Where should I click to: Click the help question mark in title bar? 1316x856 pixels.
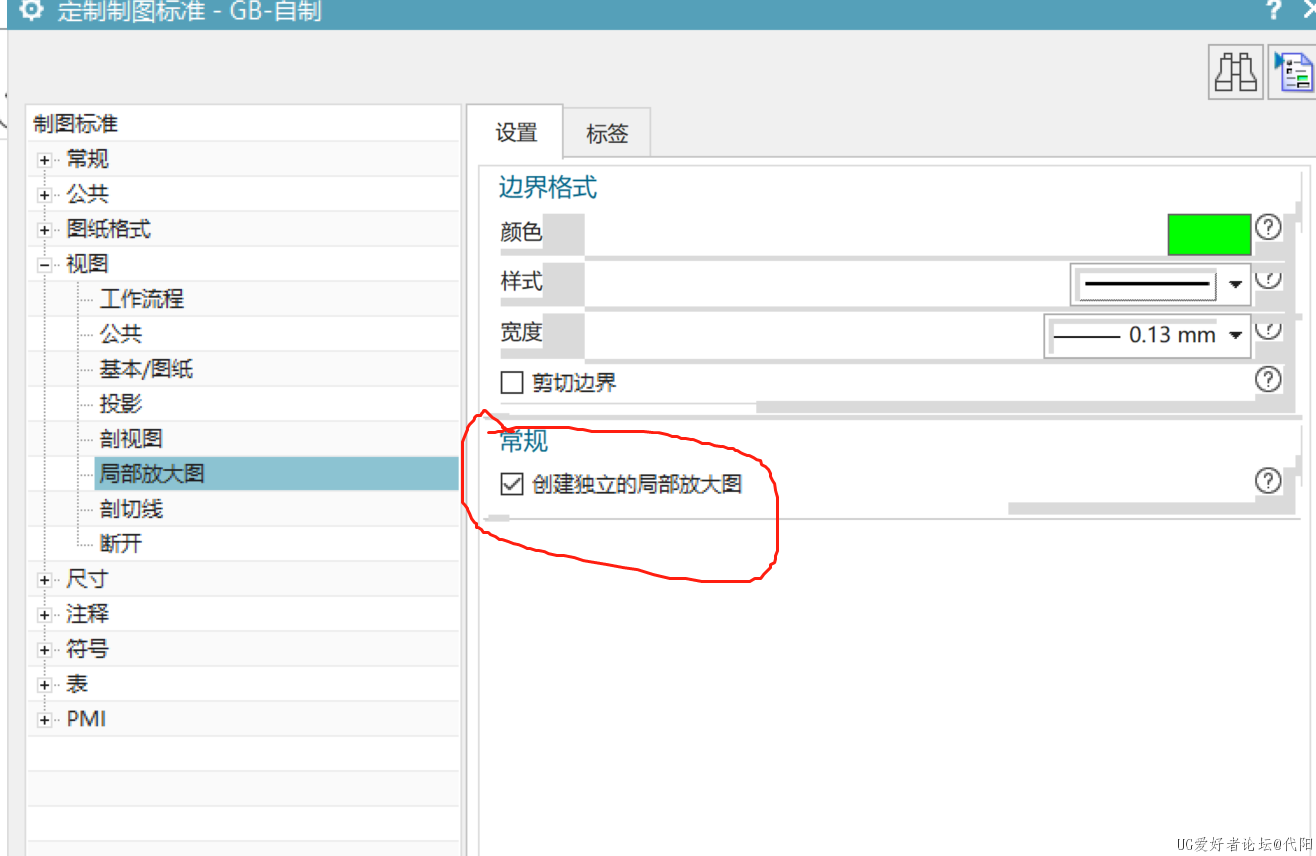pyautogui.click(x=1273, y=11)
